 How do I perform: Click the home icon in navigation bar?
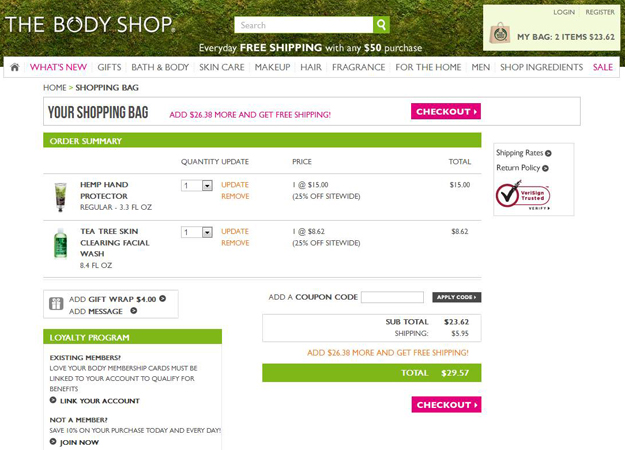(15, 67)
